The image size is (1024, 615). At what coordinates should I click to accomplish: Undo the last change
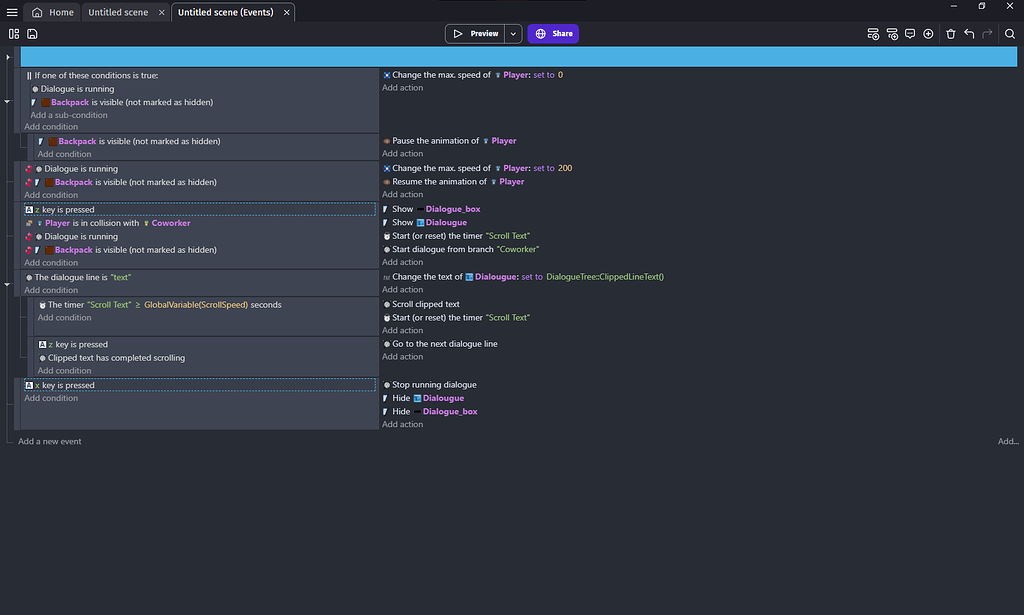[x=968, y=33]
